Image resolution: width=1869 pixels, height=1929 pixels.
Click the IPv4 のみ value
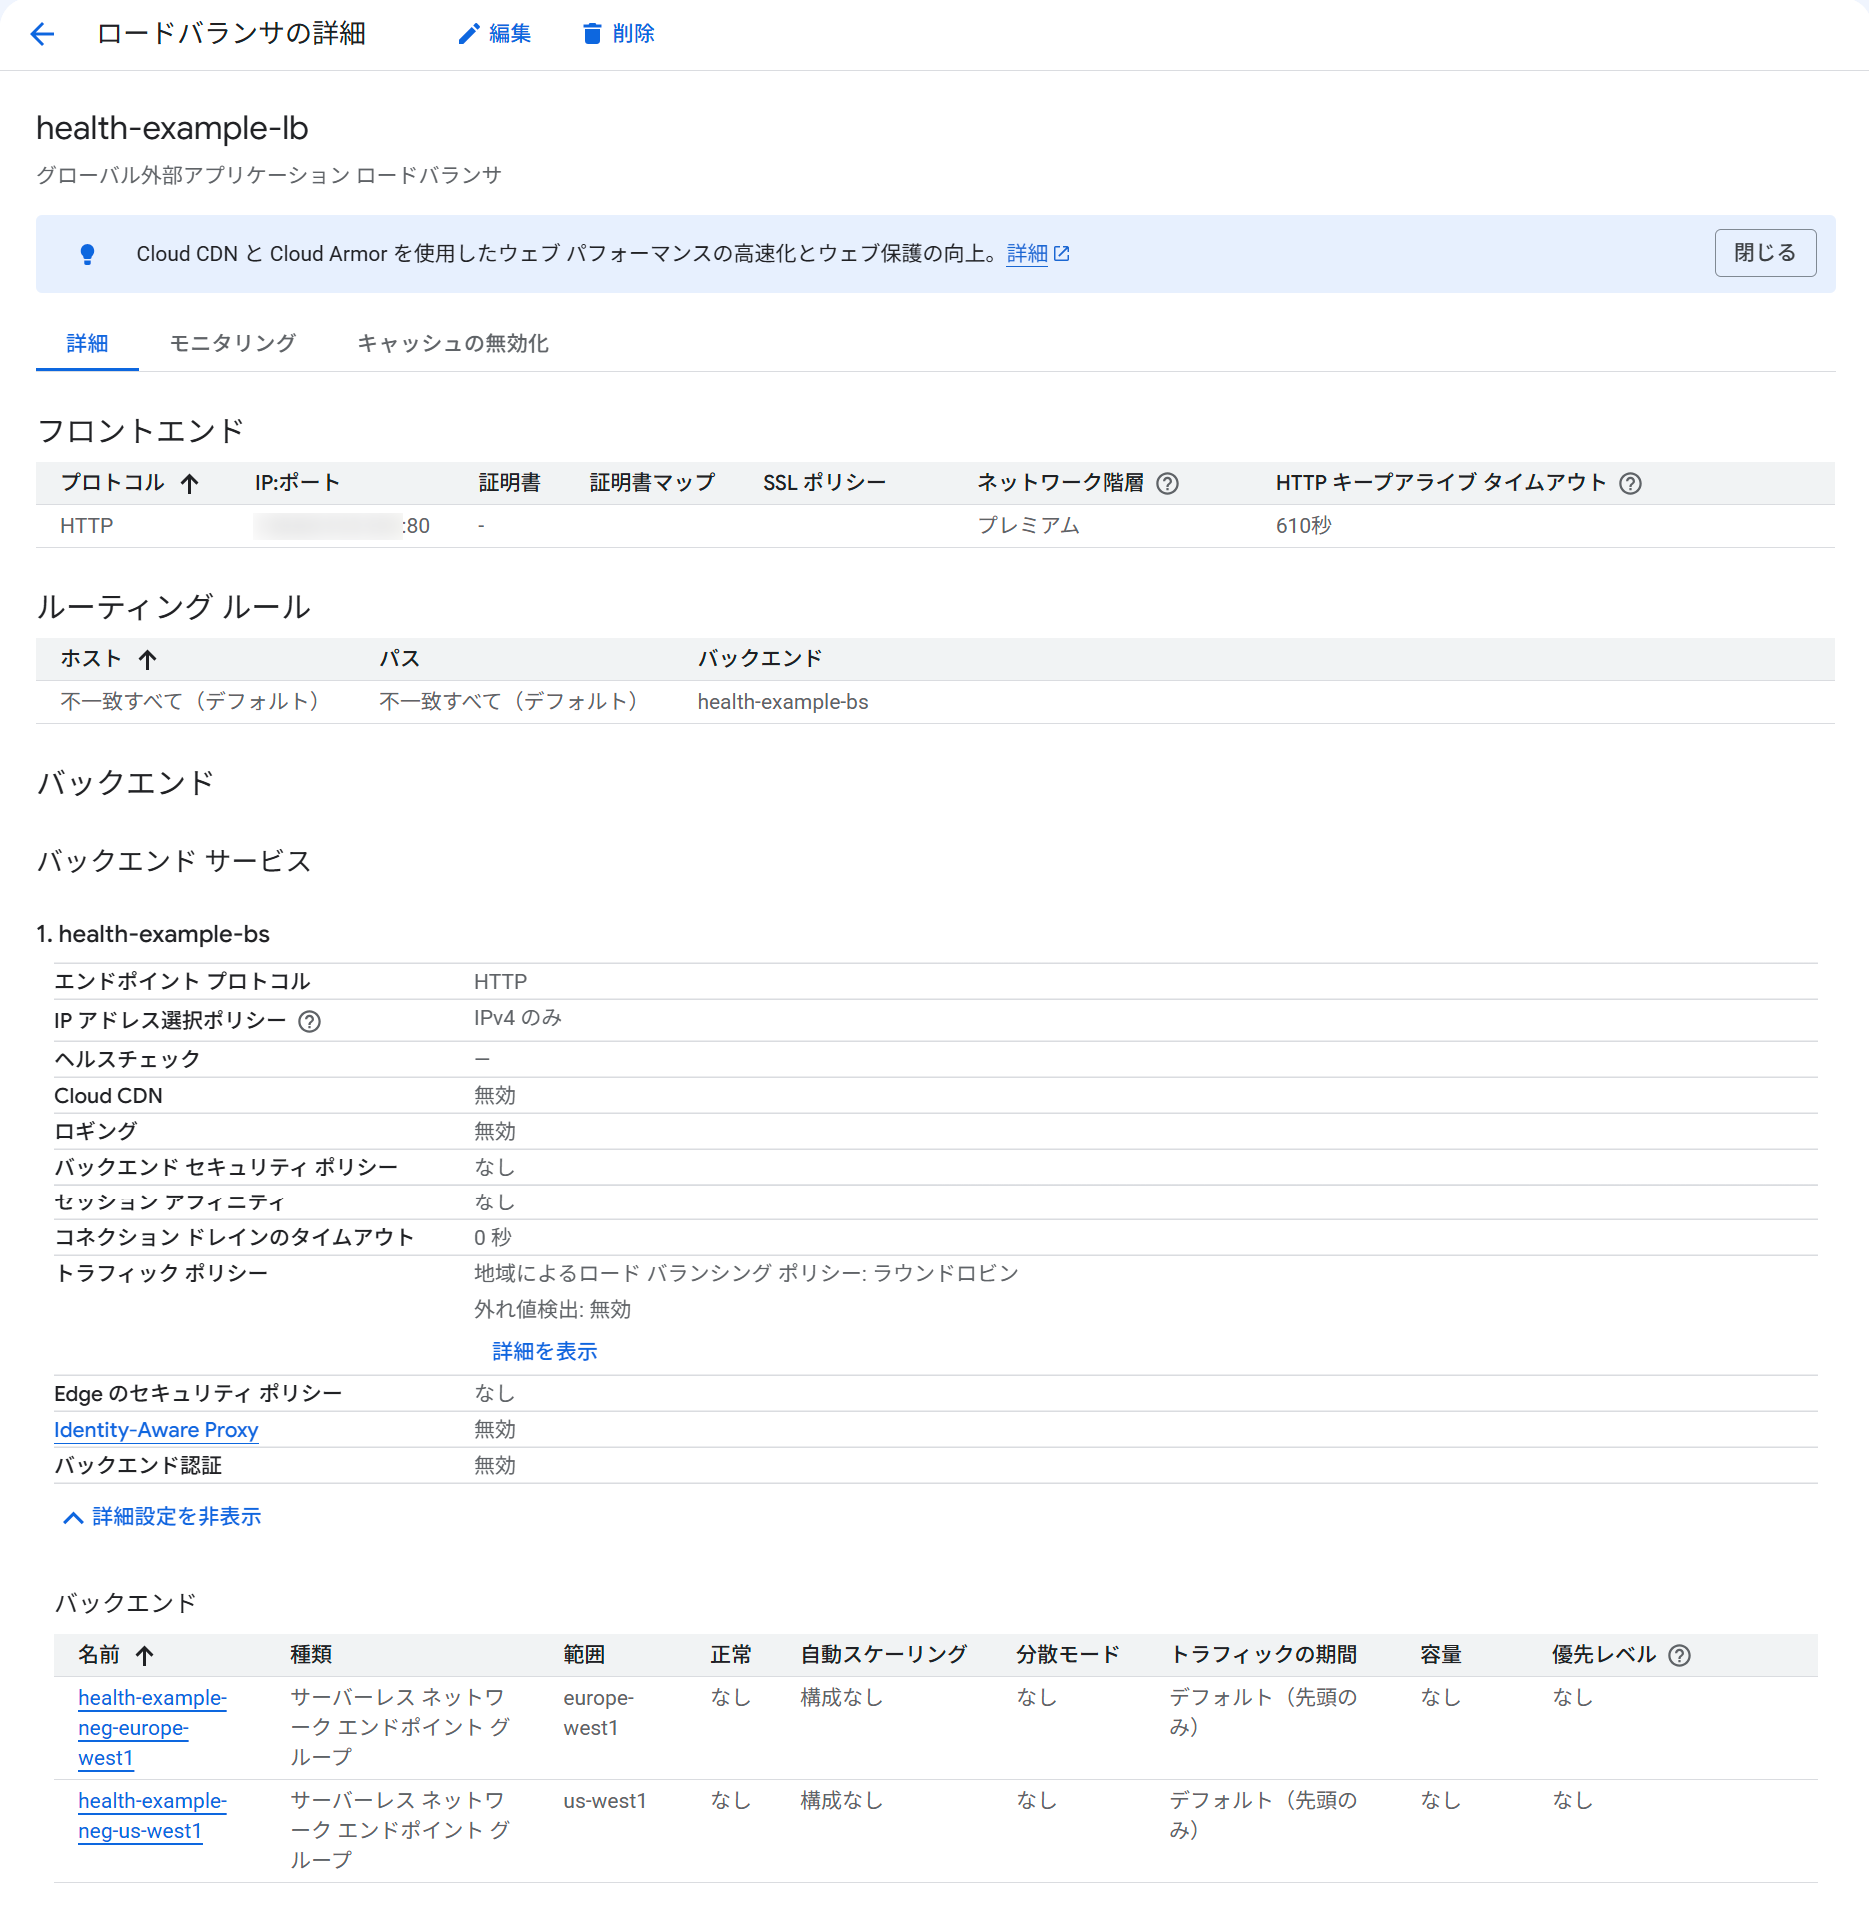[517, 1018]
